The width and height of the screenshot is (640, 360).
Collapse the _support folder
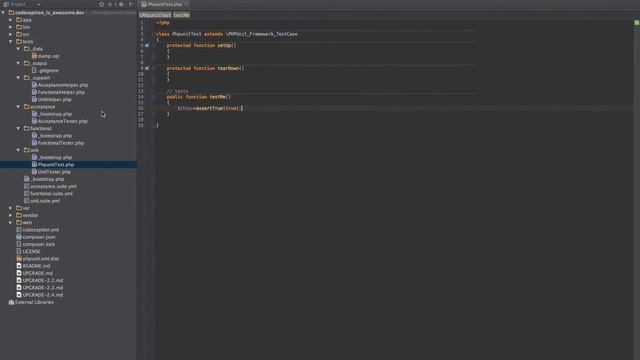(x=18, y=78)
